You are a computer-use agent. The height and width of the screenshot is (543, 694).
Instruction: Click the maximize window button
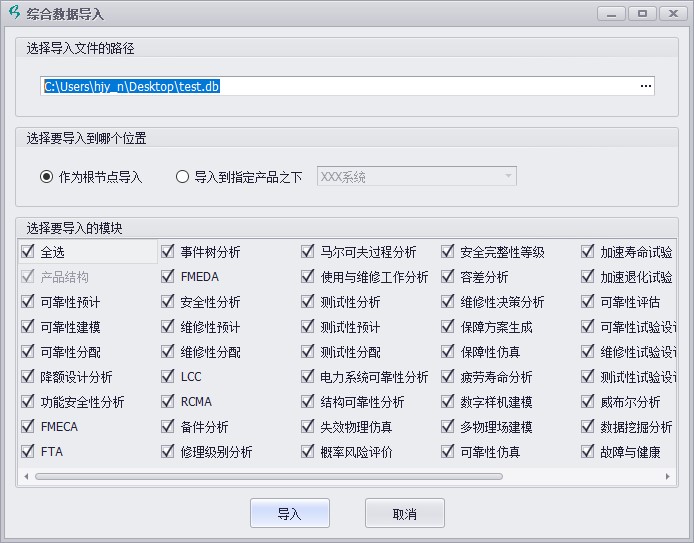point(642,13)
